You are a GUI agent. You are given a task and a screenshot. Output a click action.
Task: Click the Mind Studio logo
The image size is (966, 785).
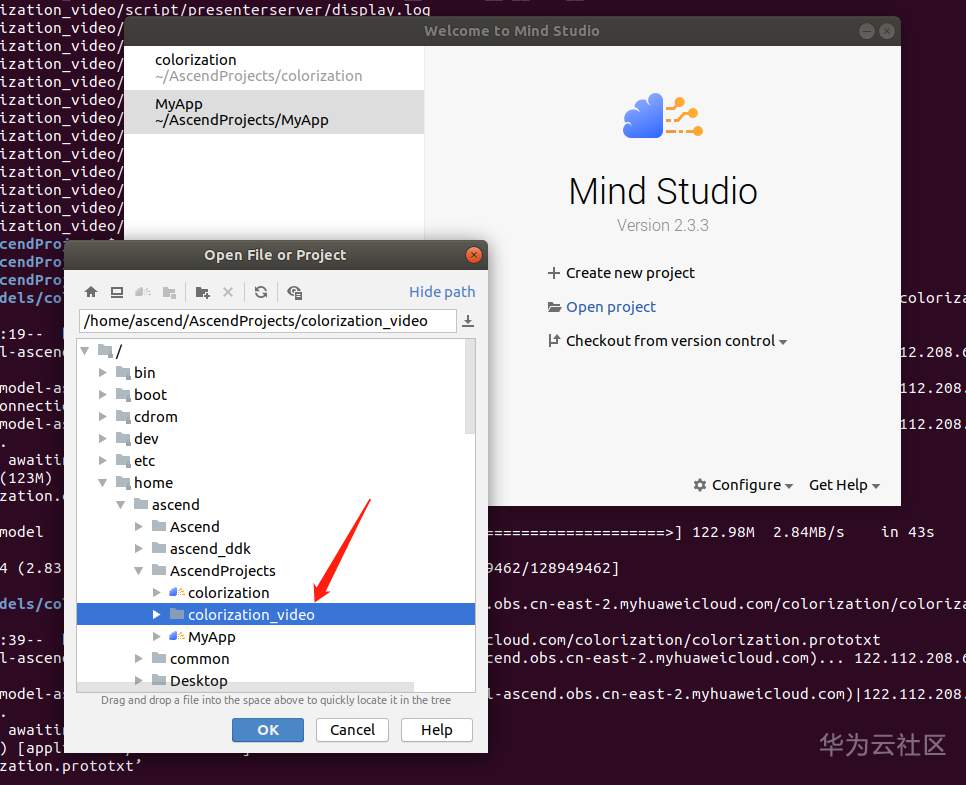click(x=663, y=116)
